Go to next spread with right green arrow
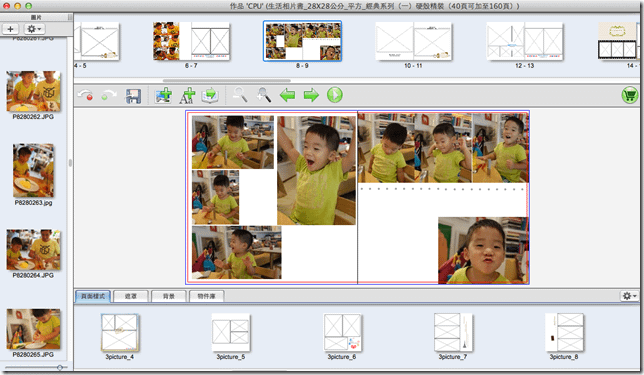 (311, 95)
